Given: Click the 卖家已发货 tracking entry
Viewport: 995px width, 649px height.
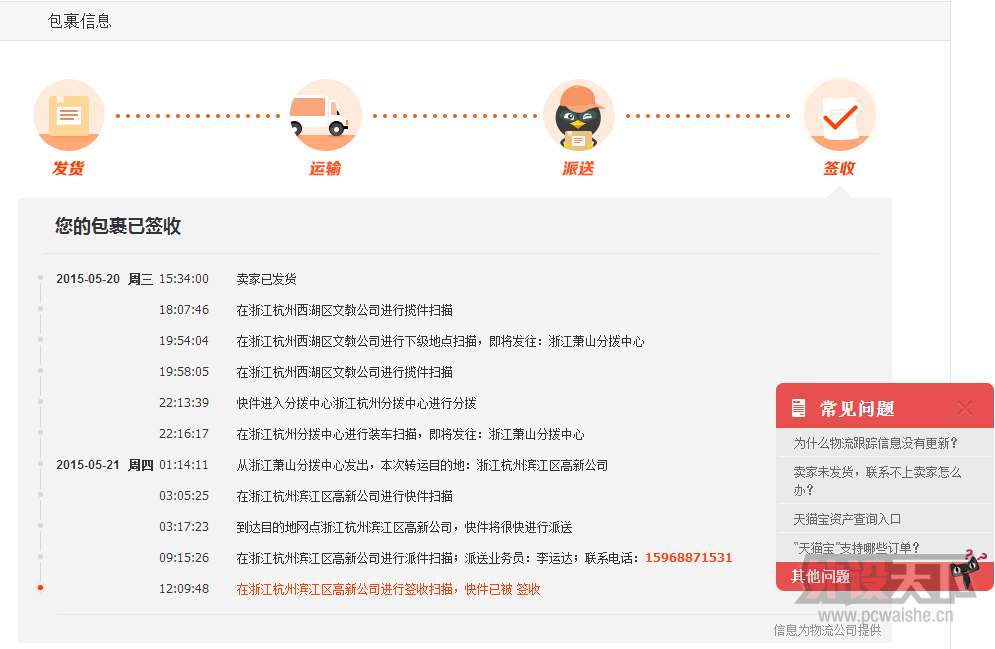Looking at the screenshot, I should click(266, 279).
